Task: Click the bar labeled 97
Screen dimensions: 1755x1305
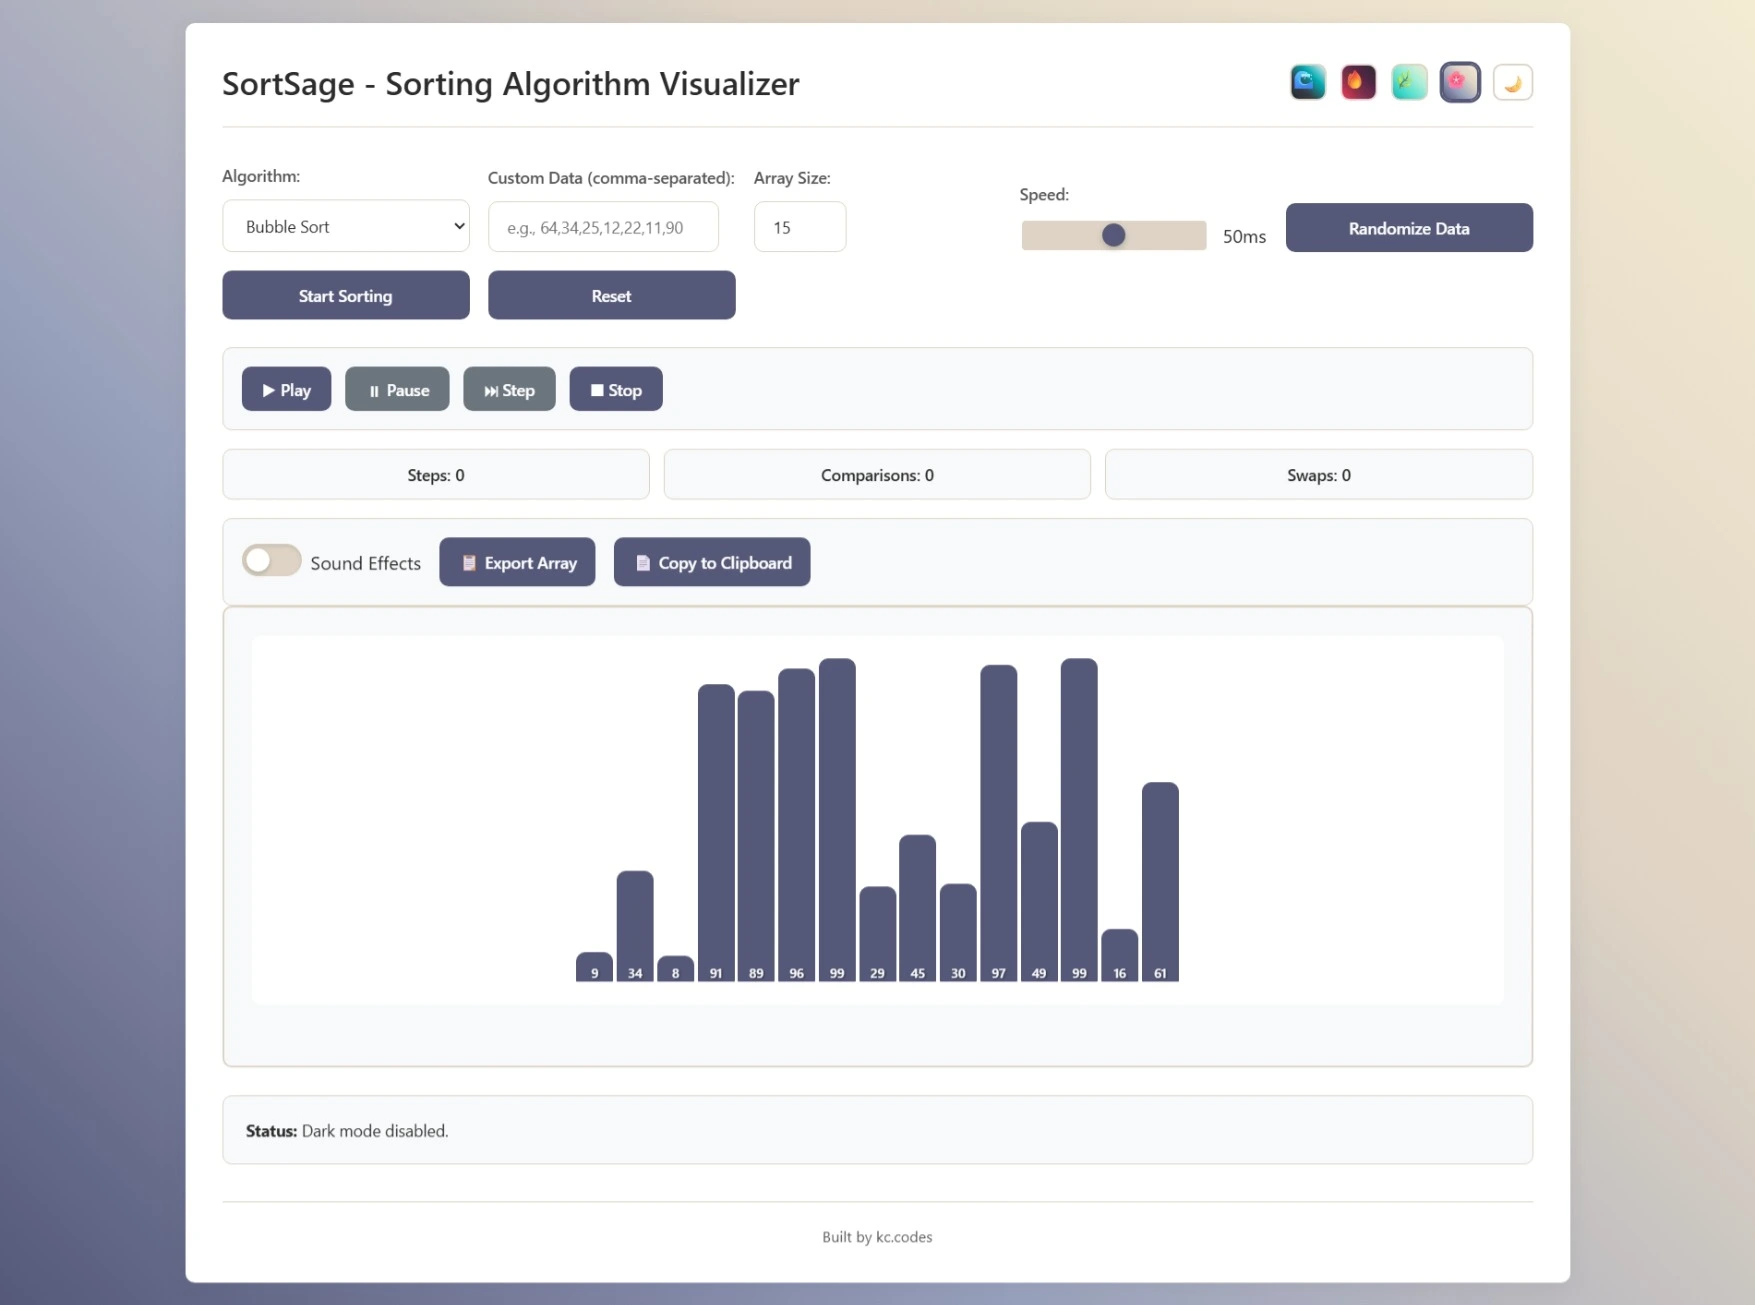Action: 998,823
